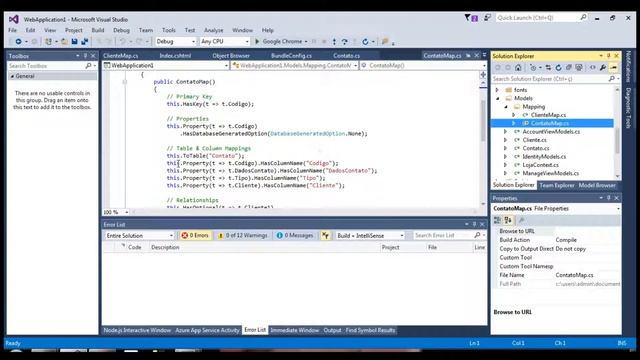The width and height of the screenshot is (640, 360).
Task: Switch to the Object Browser tab
Action: (x=231, y=56)
